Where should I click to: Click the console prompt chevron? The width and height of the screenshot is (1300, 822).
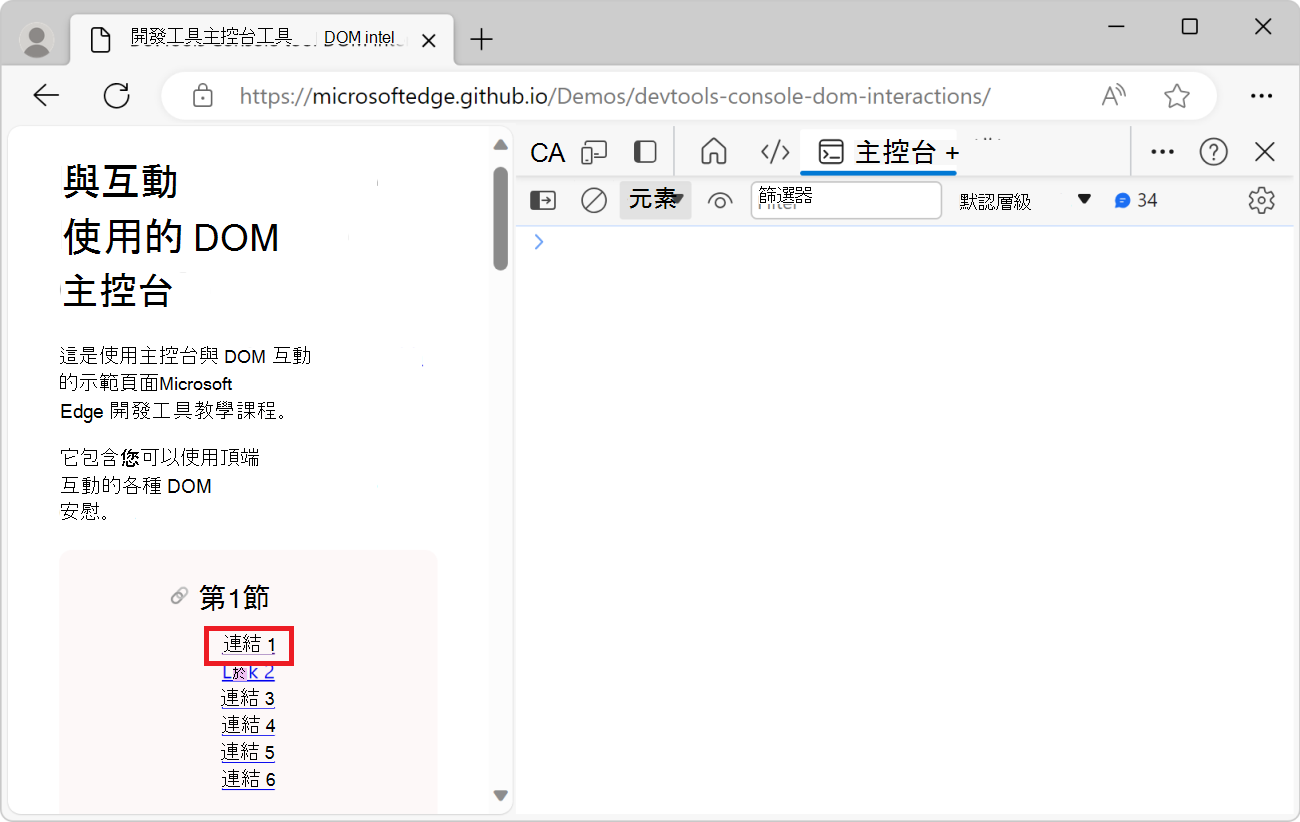pyautogui.click(x=539, y=241)
